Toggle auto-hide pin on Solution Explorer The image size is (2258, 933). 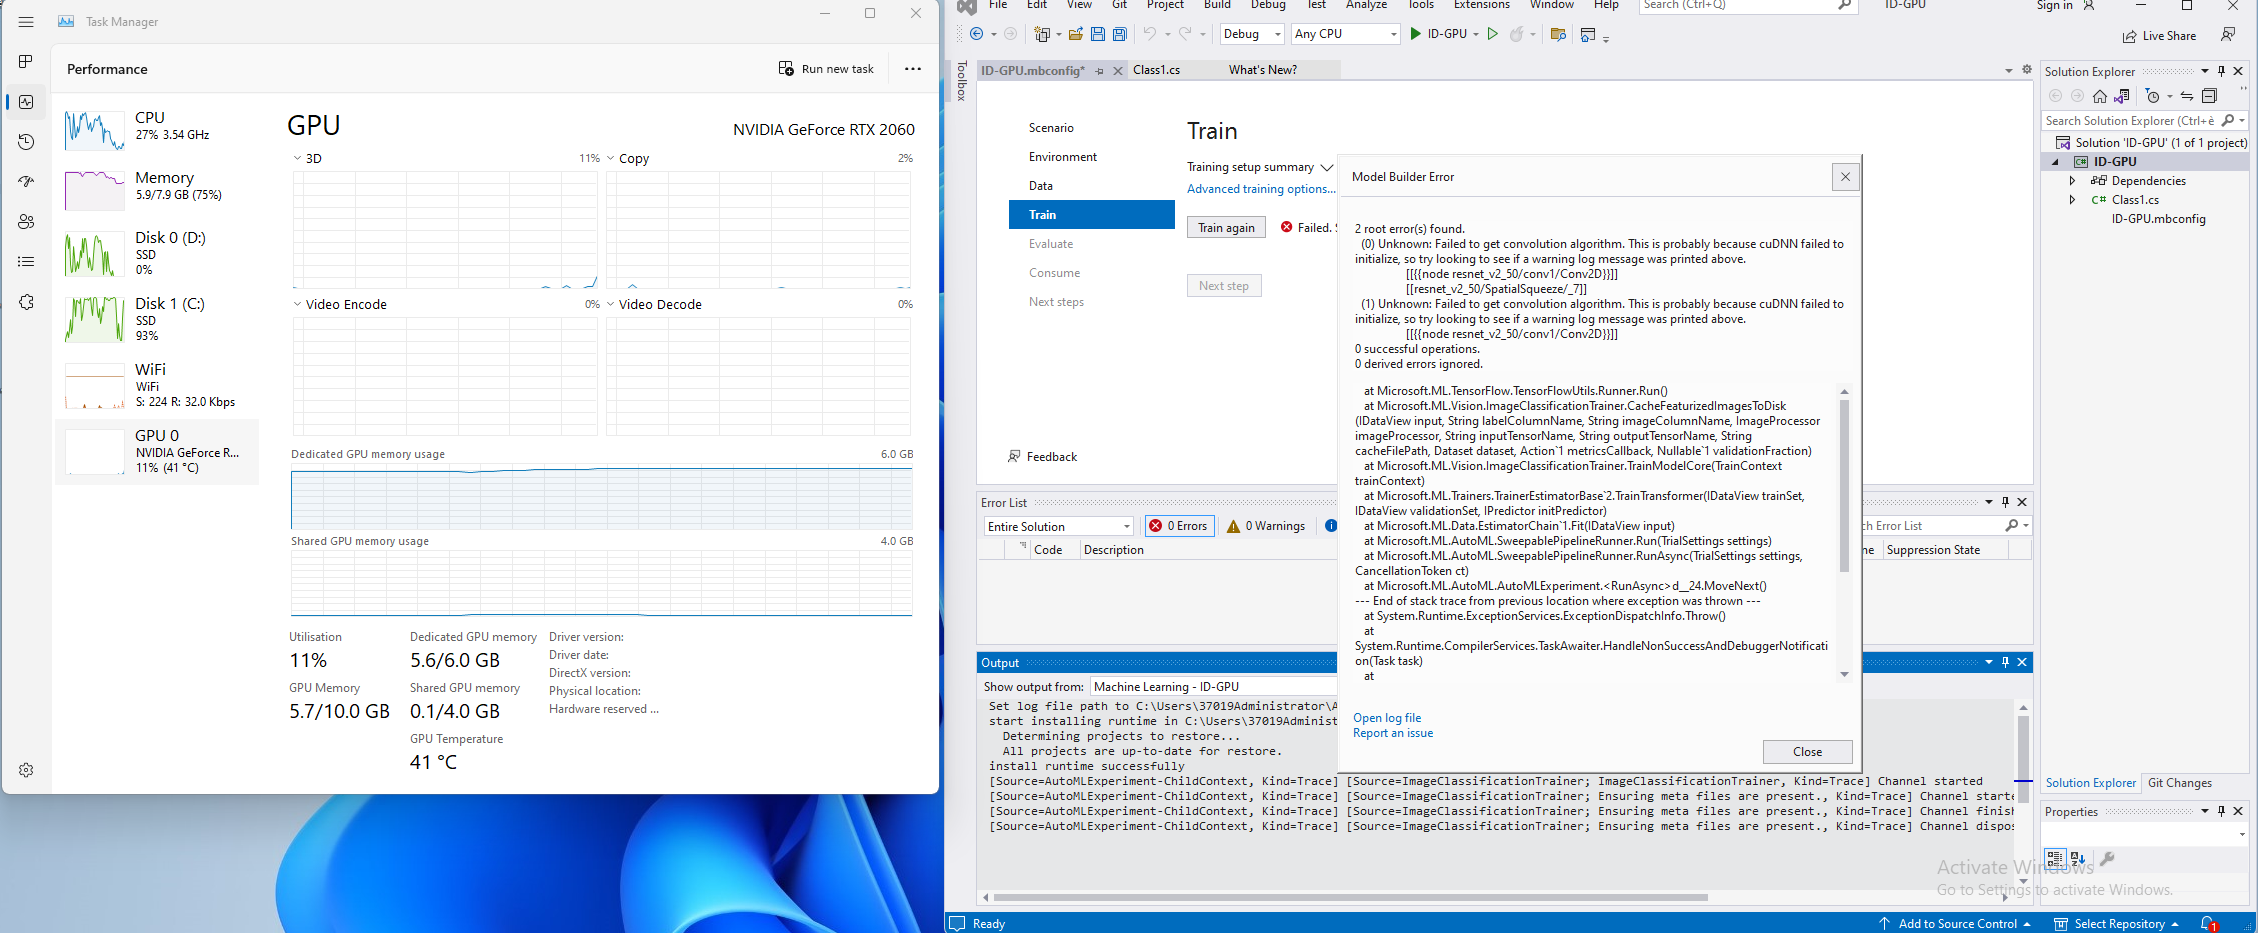2221,70
